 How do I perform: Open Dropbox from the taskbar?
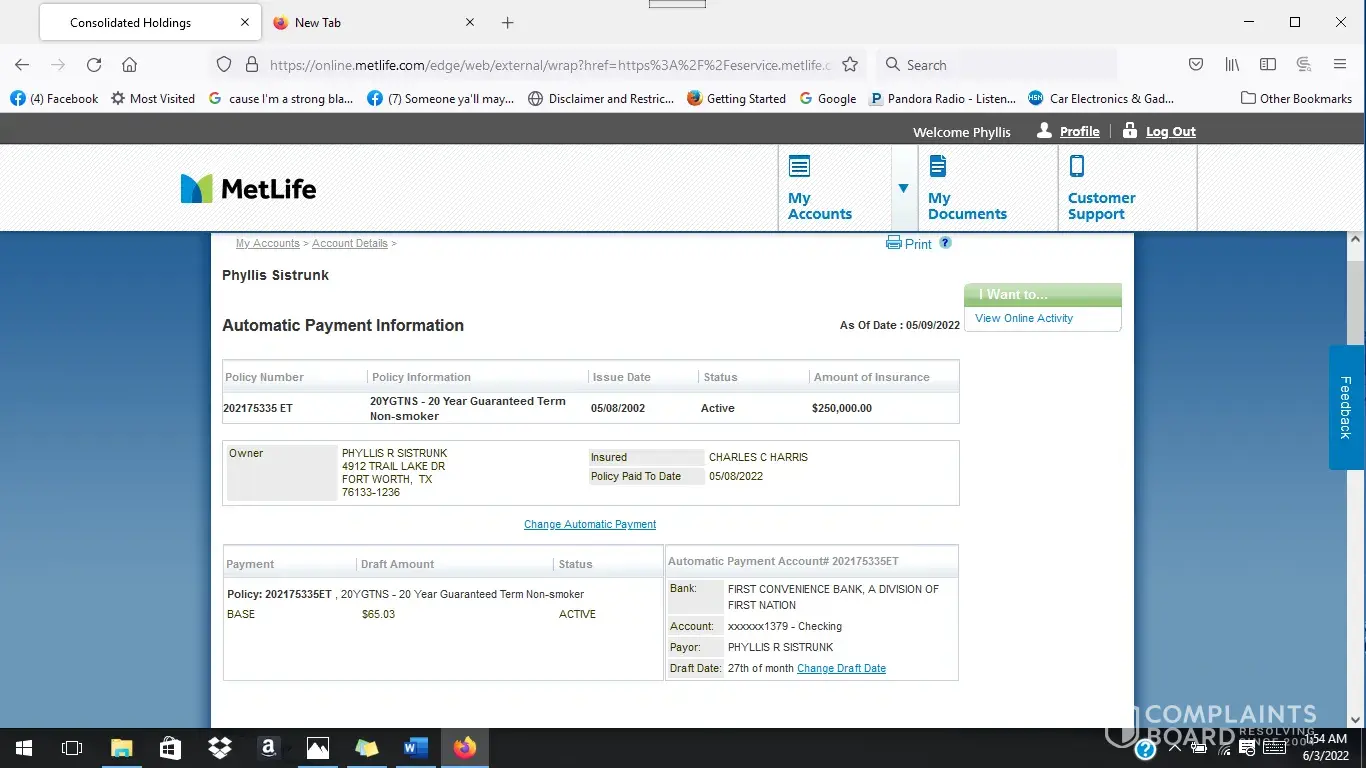[x=219, y=747]
